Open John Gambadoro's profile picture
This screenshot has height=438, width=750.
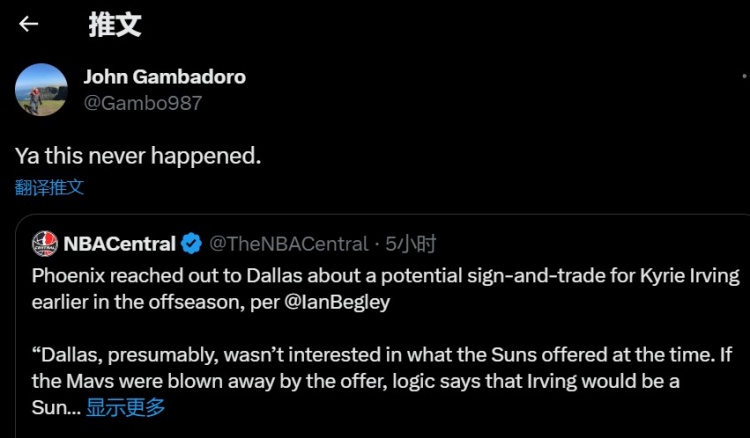pyautogui.click(x=41, y=90)
